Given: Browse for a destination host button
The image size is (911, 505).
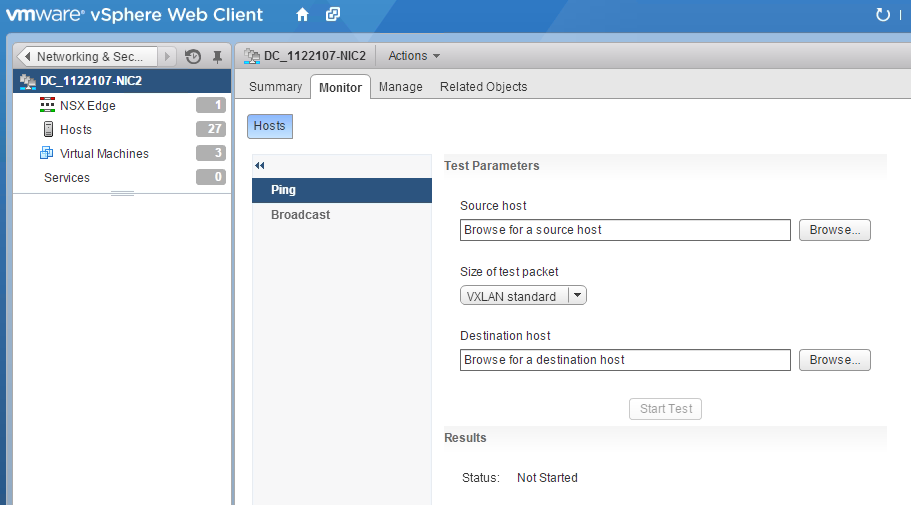Looking at the screenshot, I should 834,360.
